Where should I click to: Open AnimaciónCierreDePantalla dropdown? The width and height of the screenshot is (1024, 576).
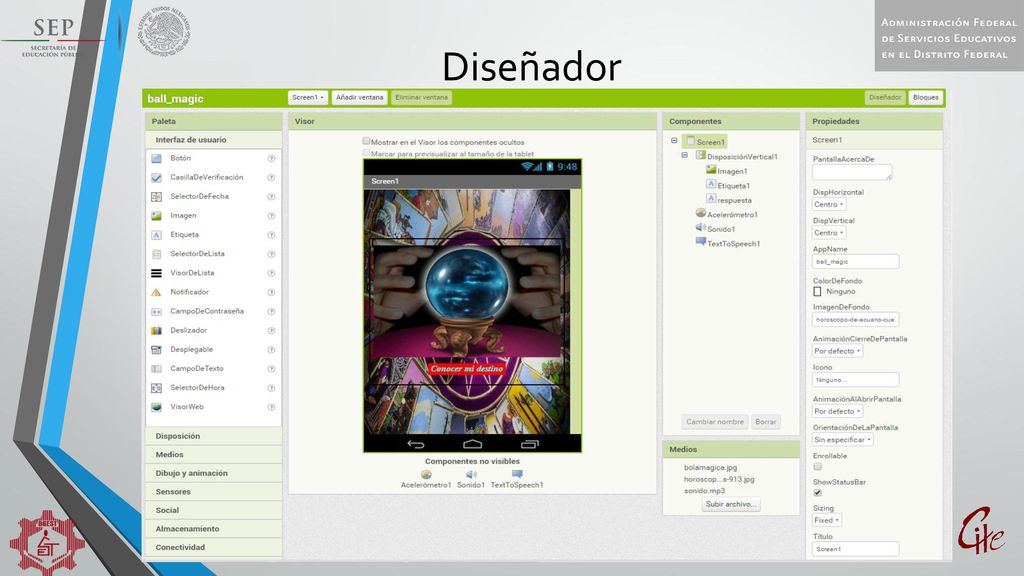[837, 351]
